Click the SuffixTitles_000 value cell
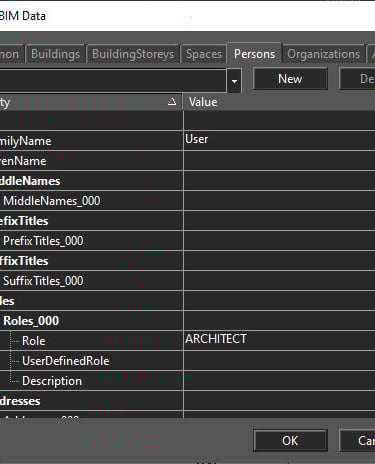The width and height of the screenshot is (375, 464). pos(279,281)
